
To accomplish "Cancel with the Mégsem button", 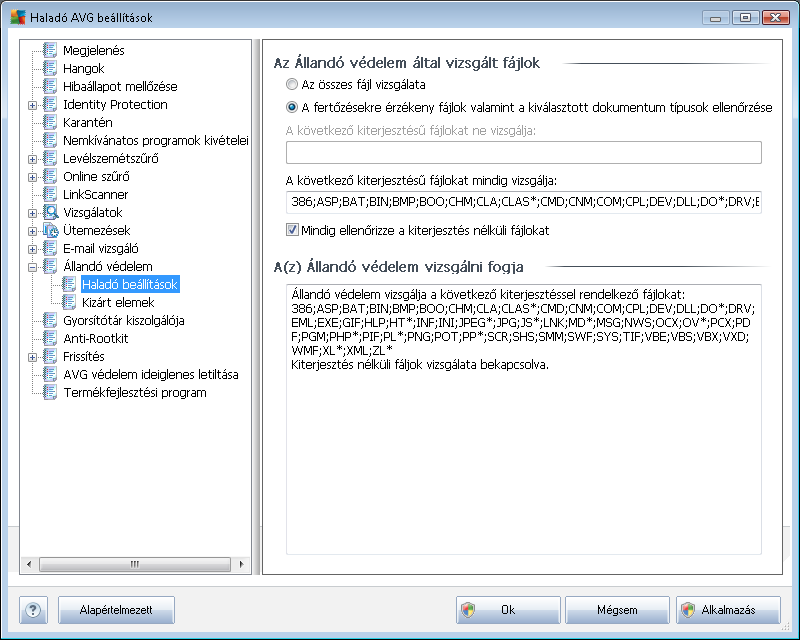I will point(617,610).
